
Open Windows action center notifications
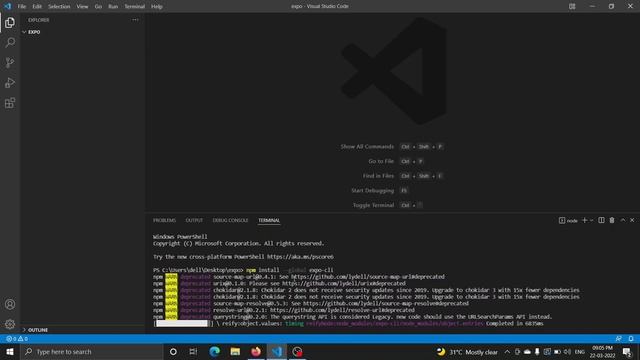[x=627, y=351]
